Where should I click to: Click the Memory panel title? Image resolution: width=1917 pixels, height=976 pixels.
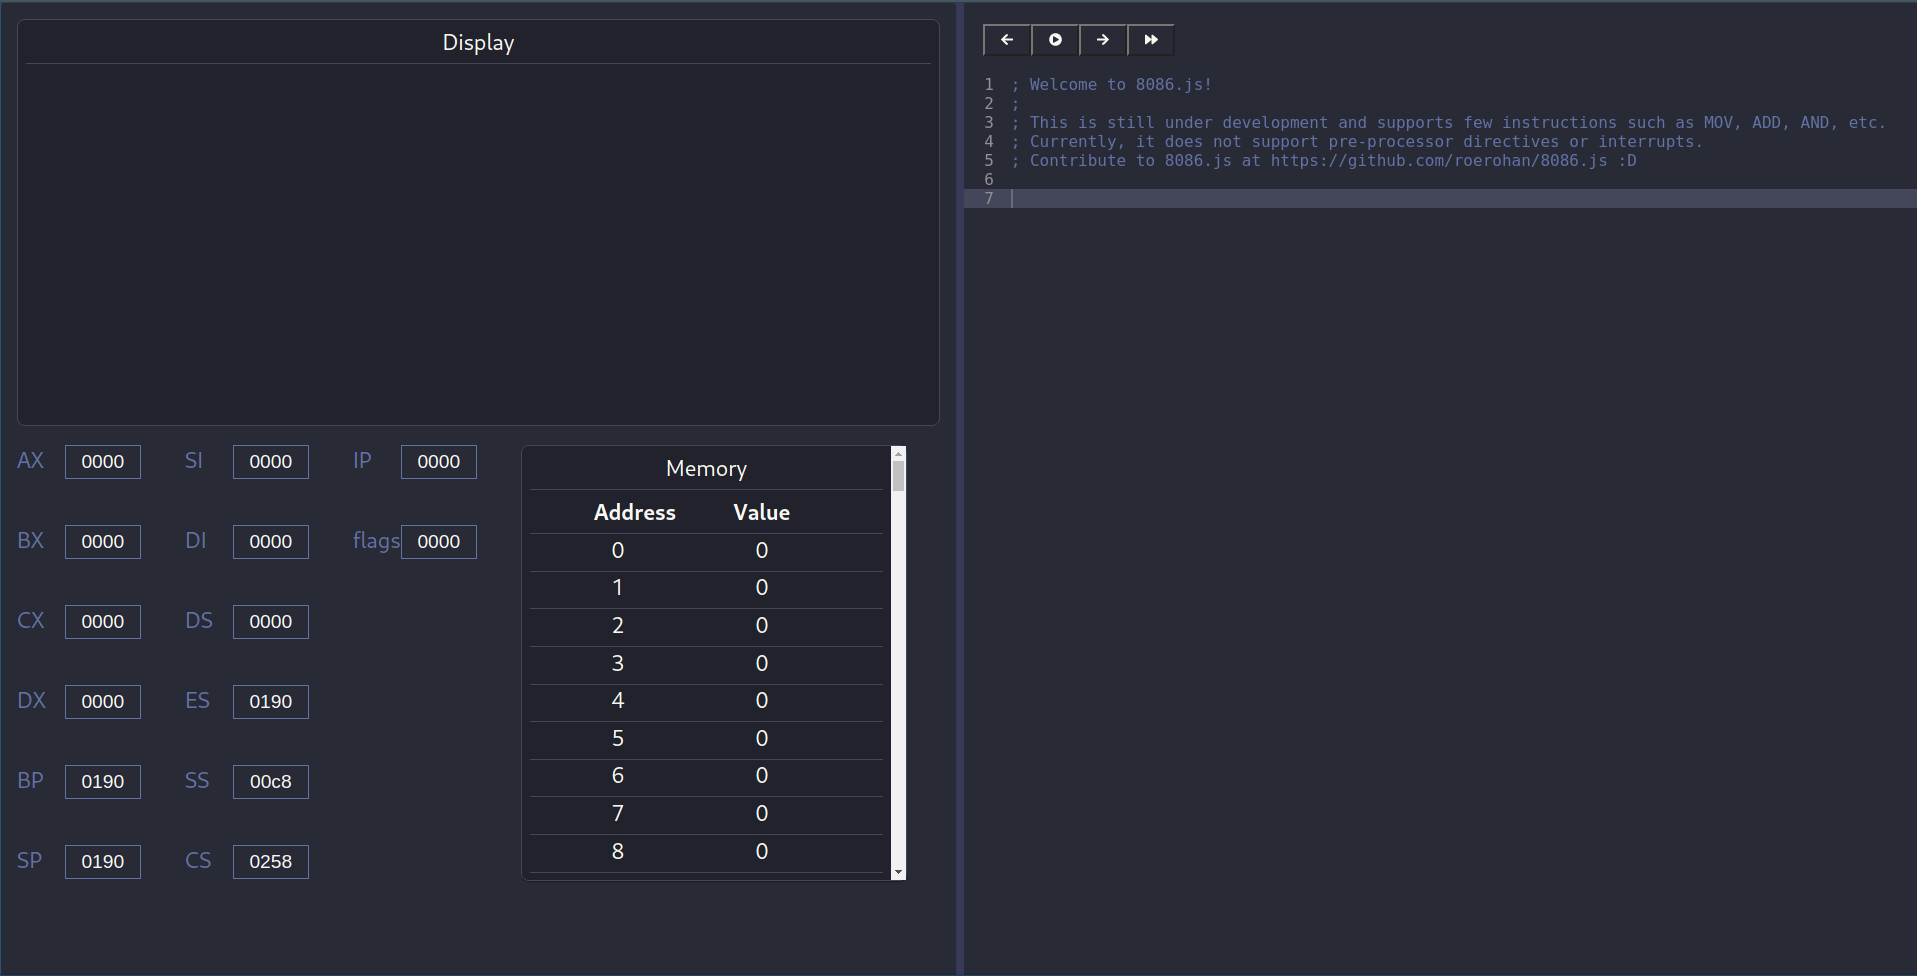(707, 469)
